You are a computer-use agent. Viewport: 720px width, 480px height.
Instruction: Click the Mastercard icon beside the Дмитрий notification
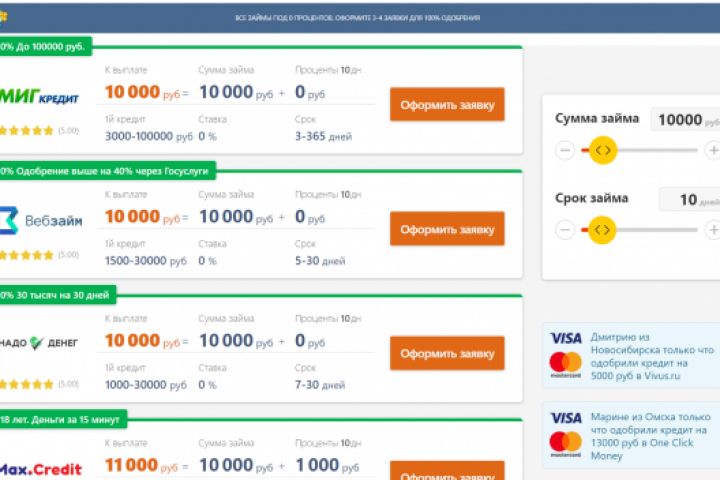coord(565,362)
